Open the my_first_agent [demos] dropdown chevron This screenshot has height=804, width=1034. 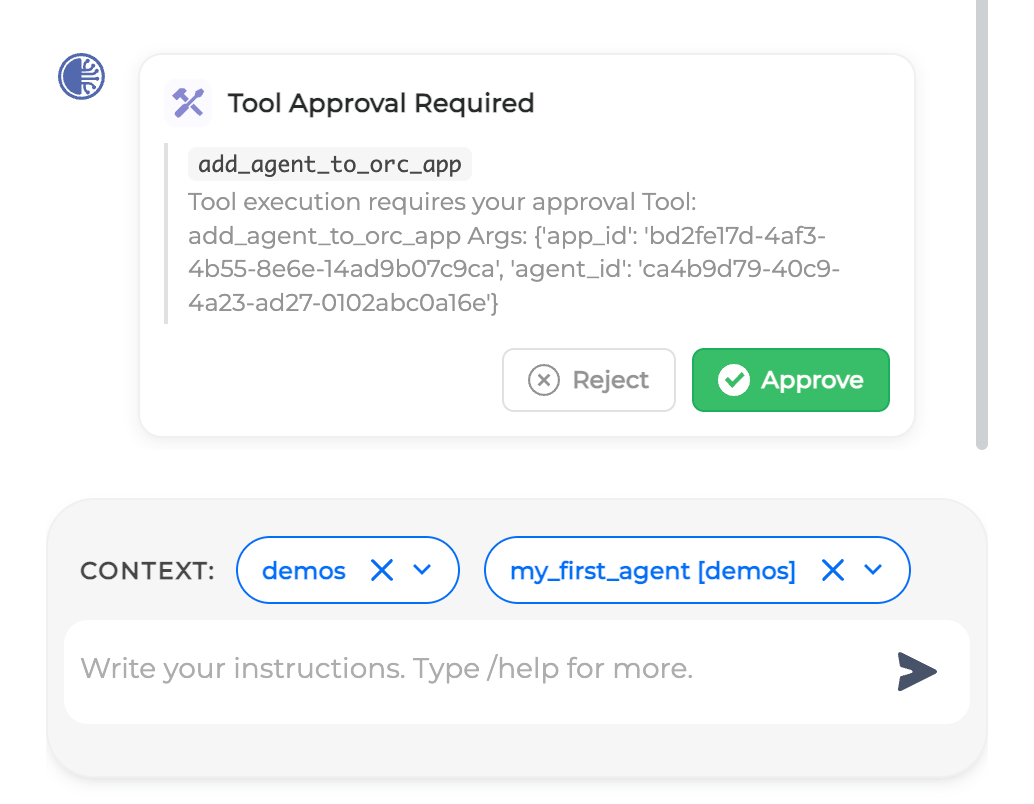[x=873, y=570]
